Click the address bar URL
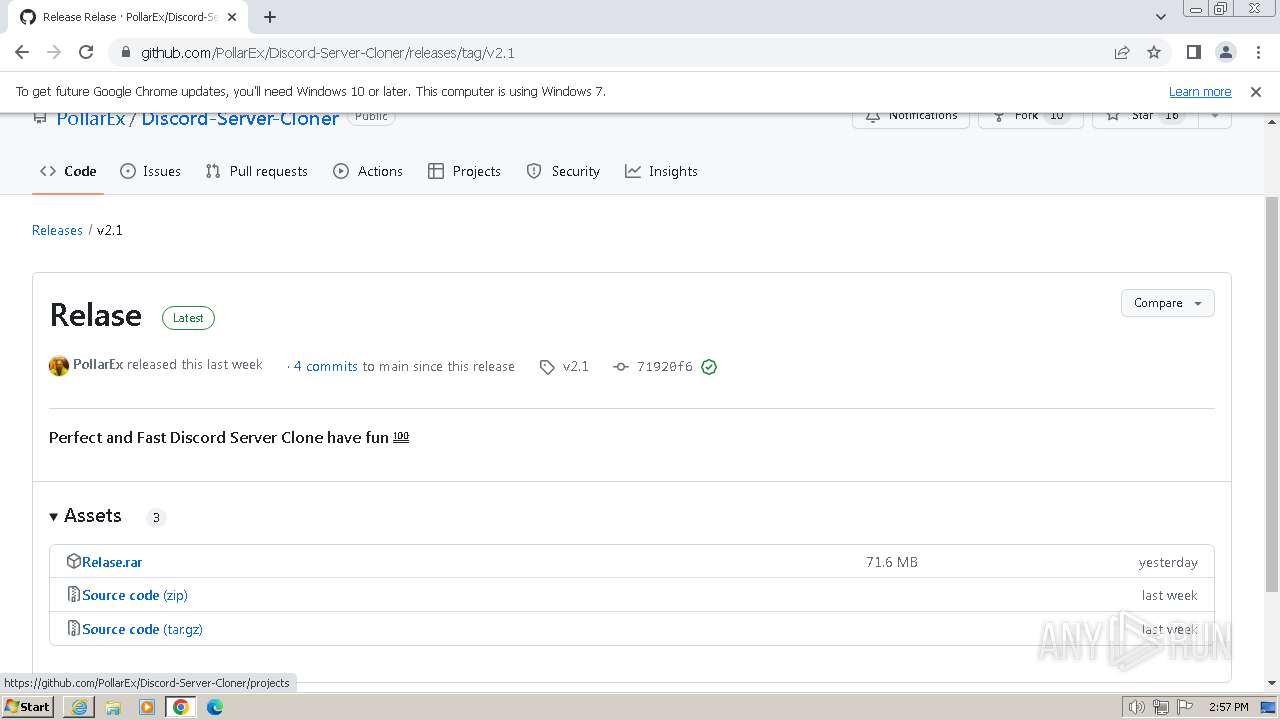Screen dimensions: 1280x720 click(328, 52)
